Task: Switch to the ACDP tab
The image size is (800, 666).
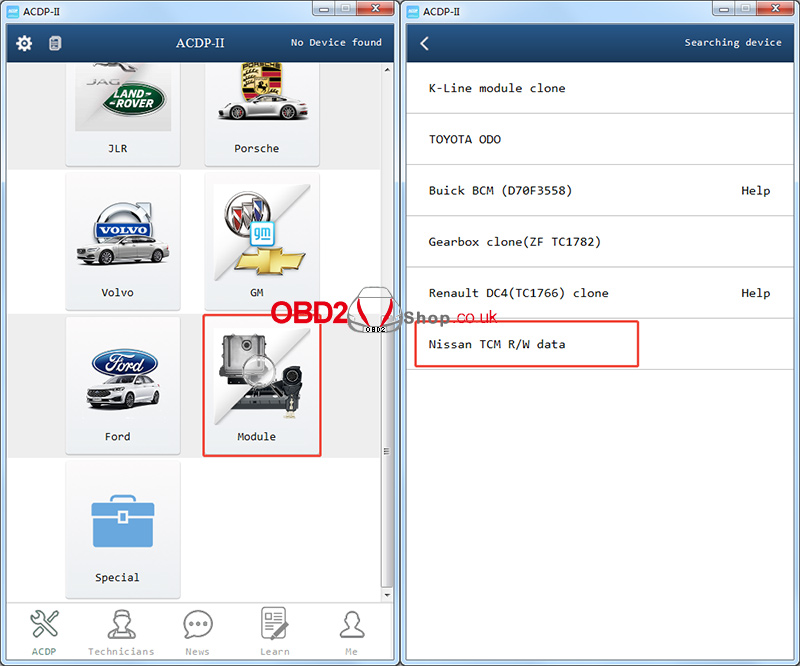Action: tap(44, 633)
